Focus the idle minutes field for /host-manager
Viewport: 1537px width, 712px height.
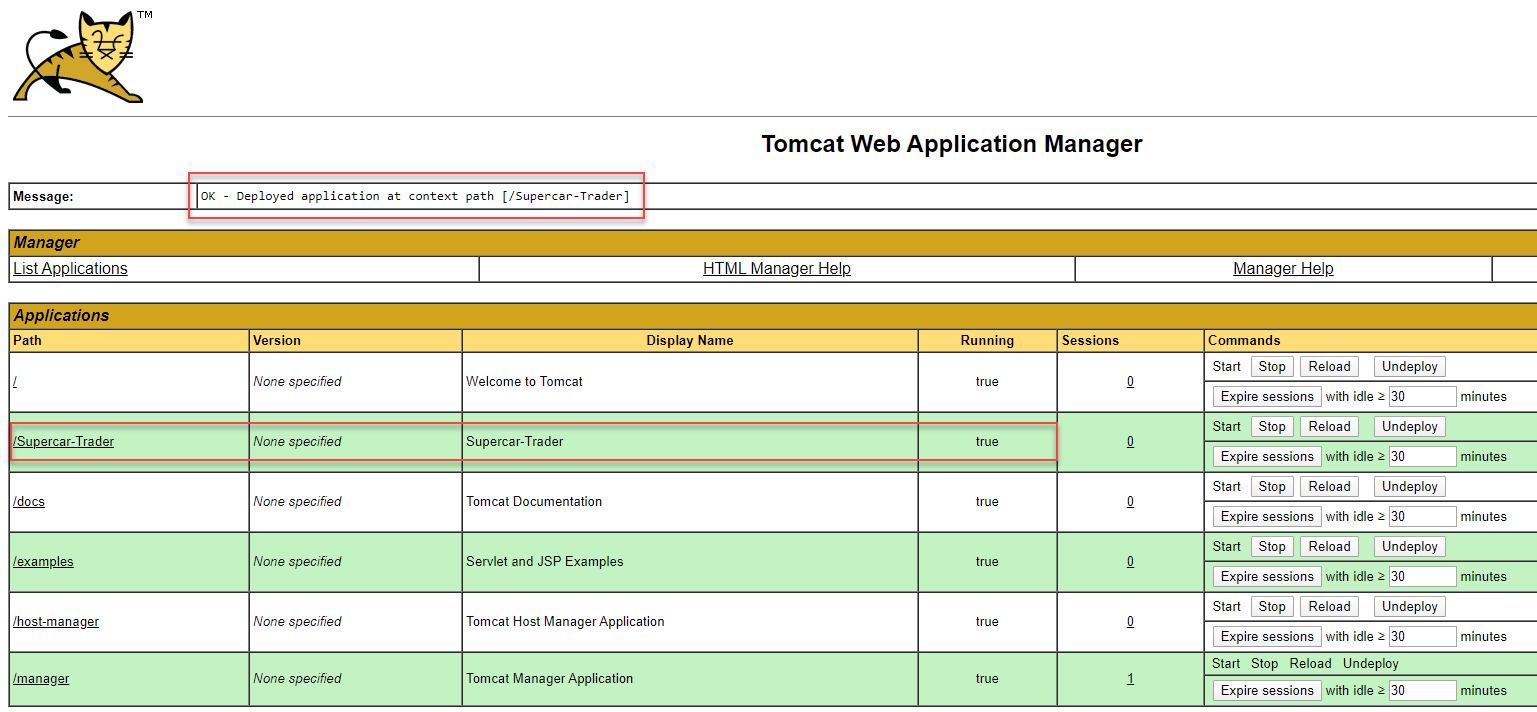[1422, 637]
